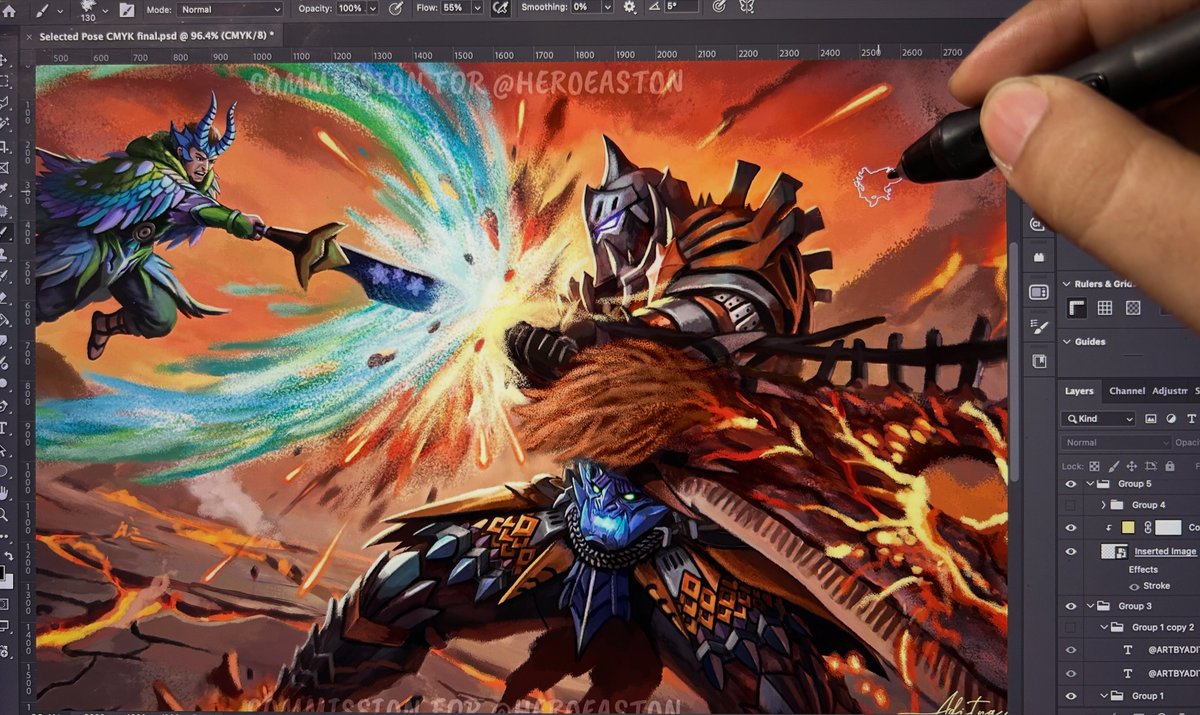Filter layers by adjustment layers icon
1200x715 pixels.
click(1171, 419)
